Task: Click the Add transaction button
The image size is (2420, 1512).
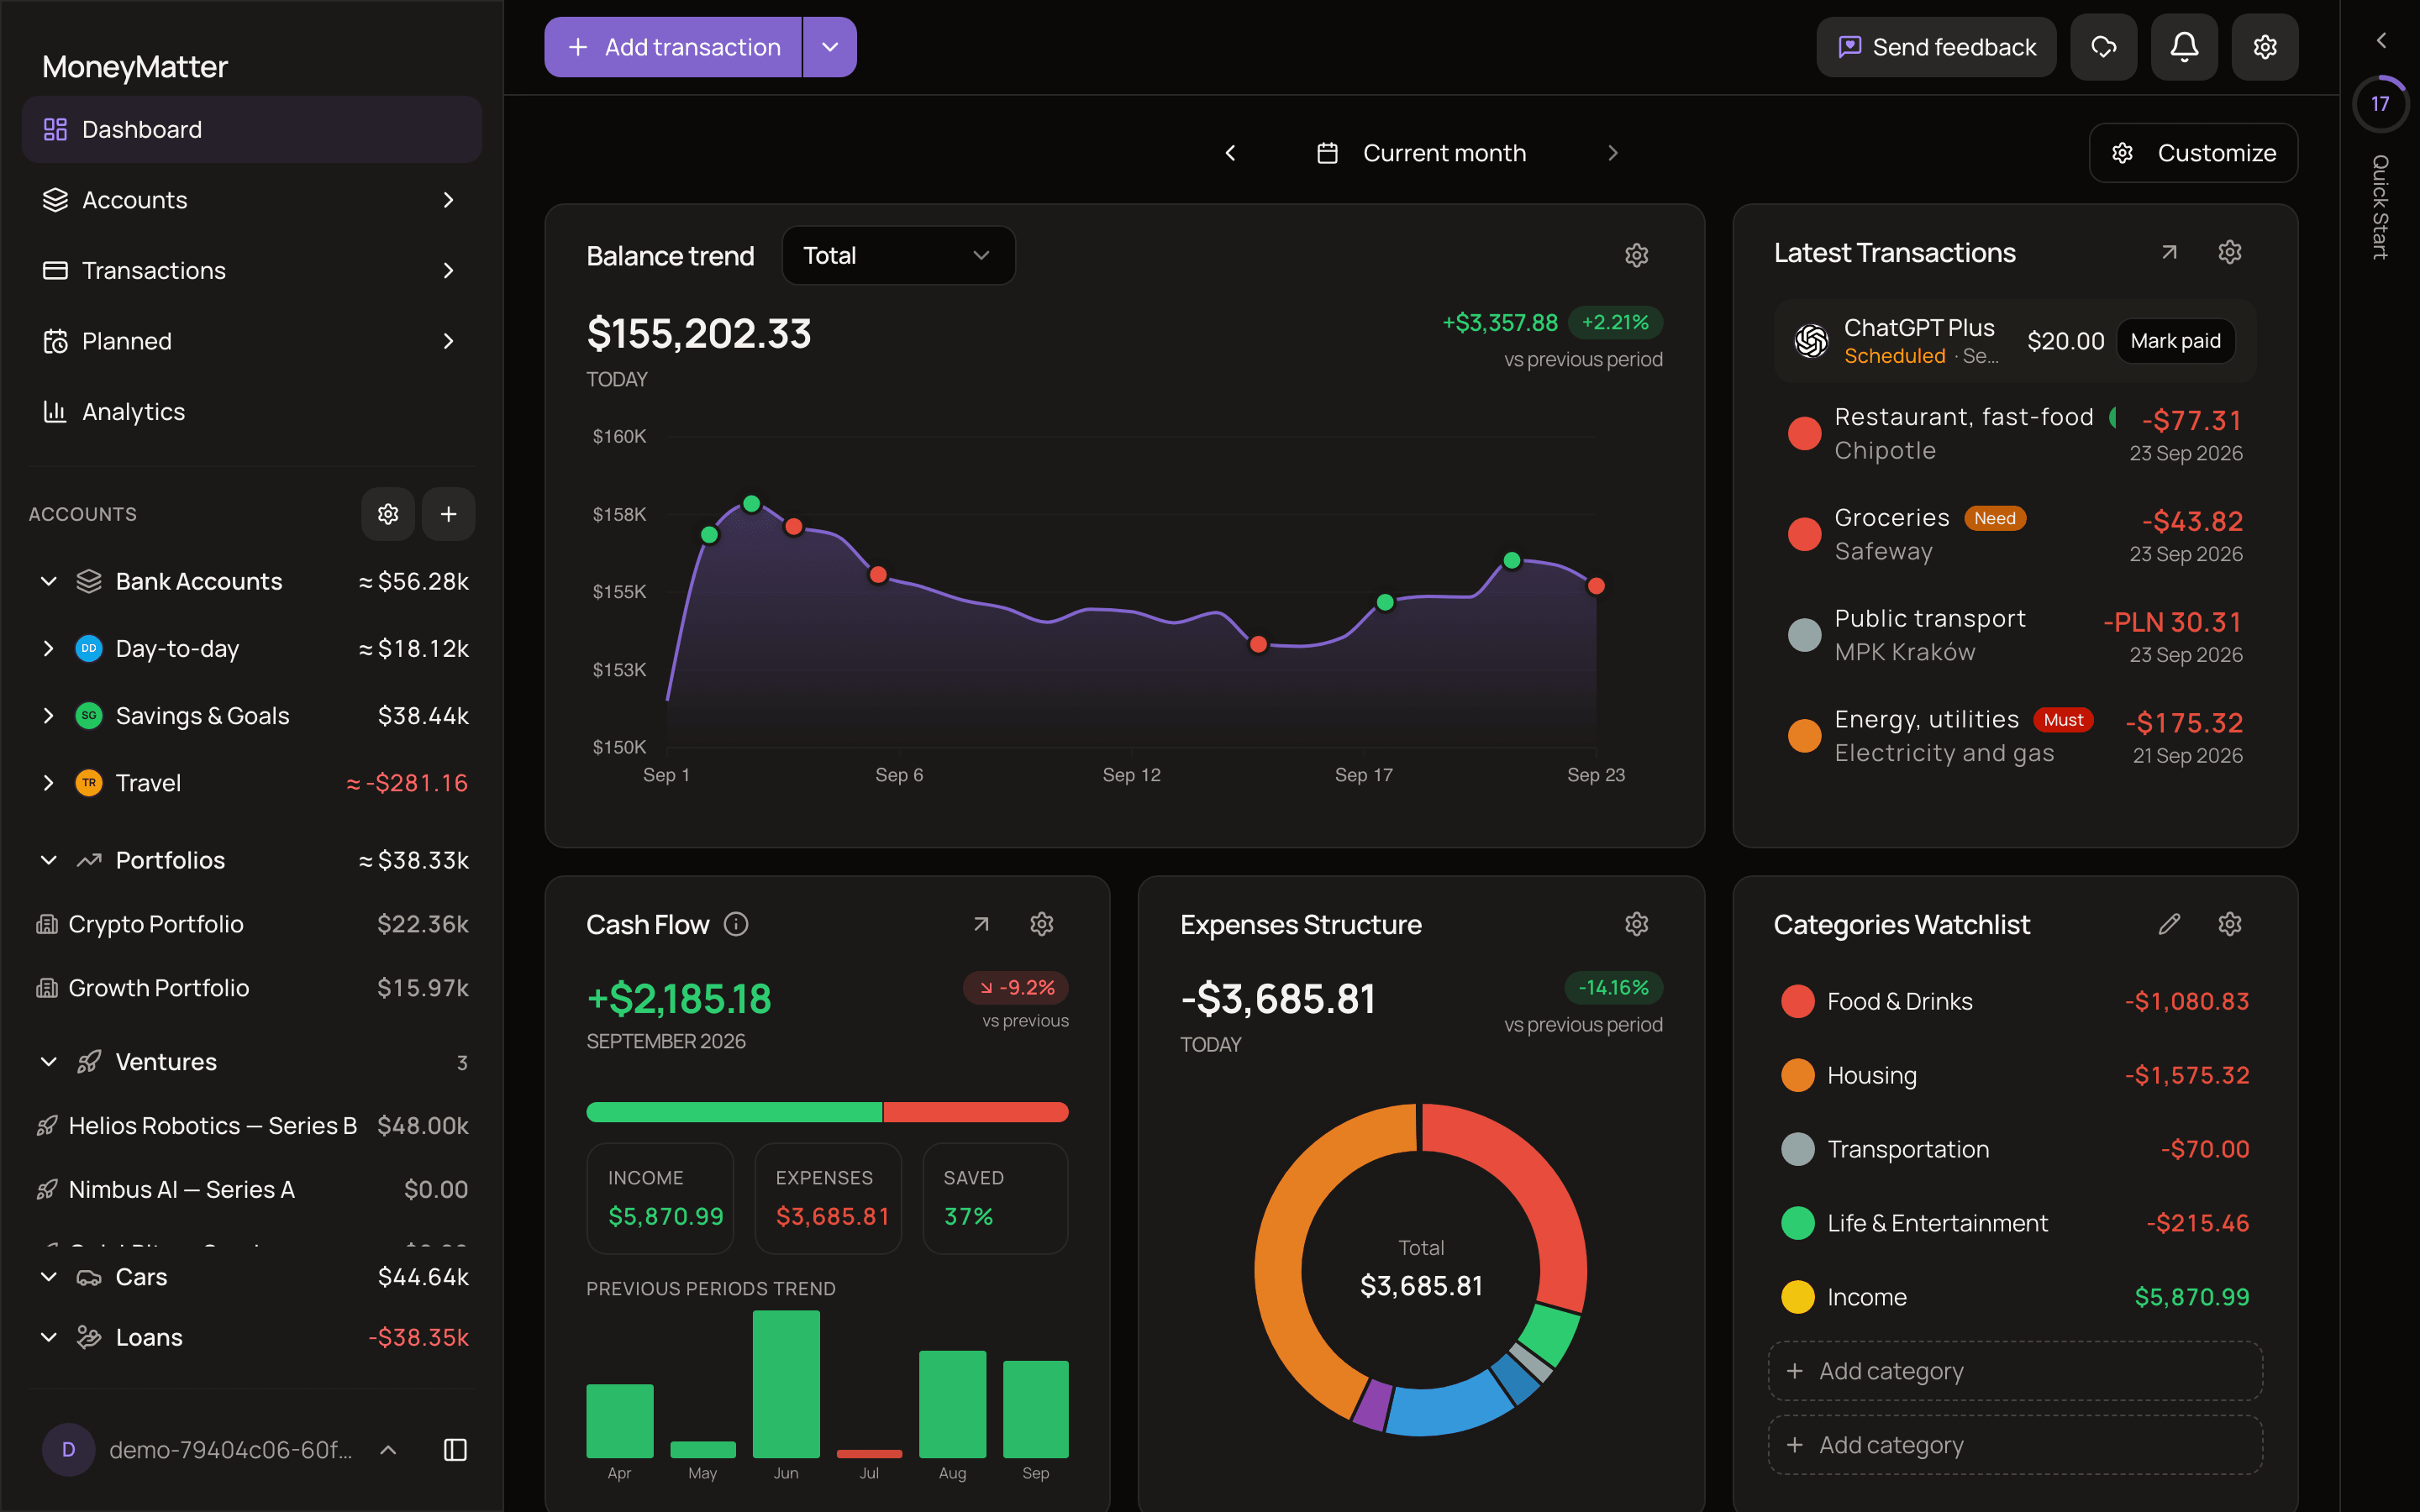Action: click(673, 47)
